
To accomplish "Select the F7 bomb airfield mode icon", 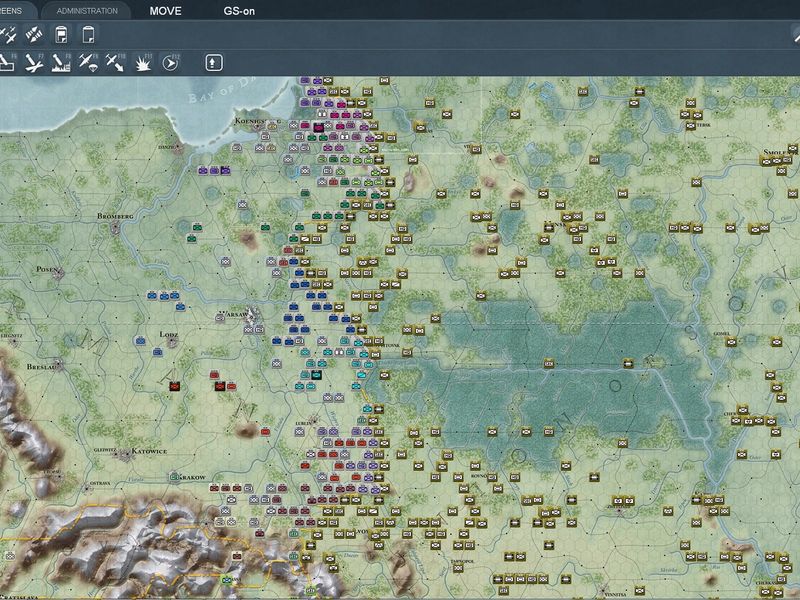I will pyautogui.click(x=34, y=63).
